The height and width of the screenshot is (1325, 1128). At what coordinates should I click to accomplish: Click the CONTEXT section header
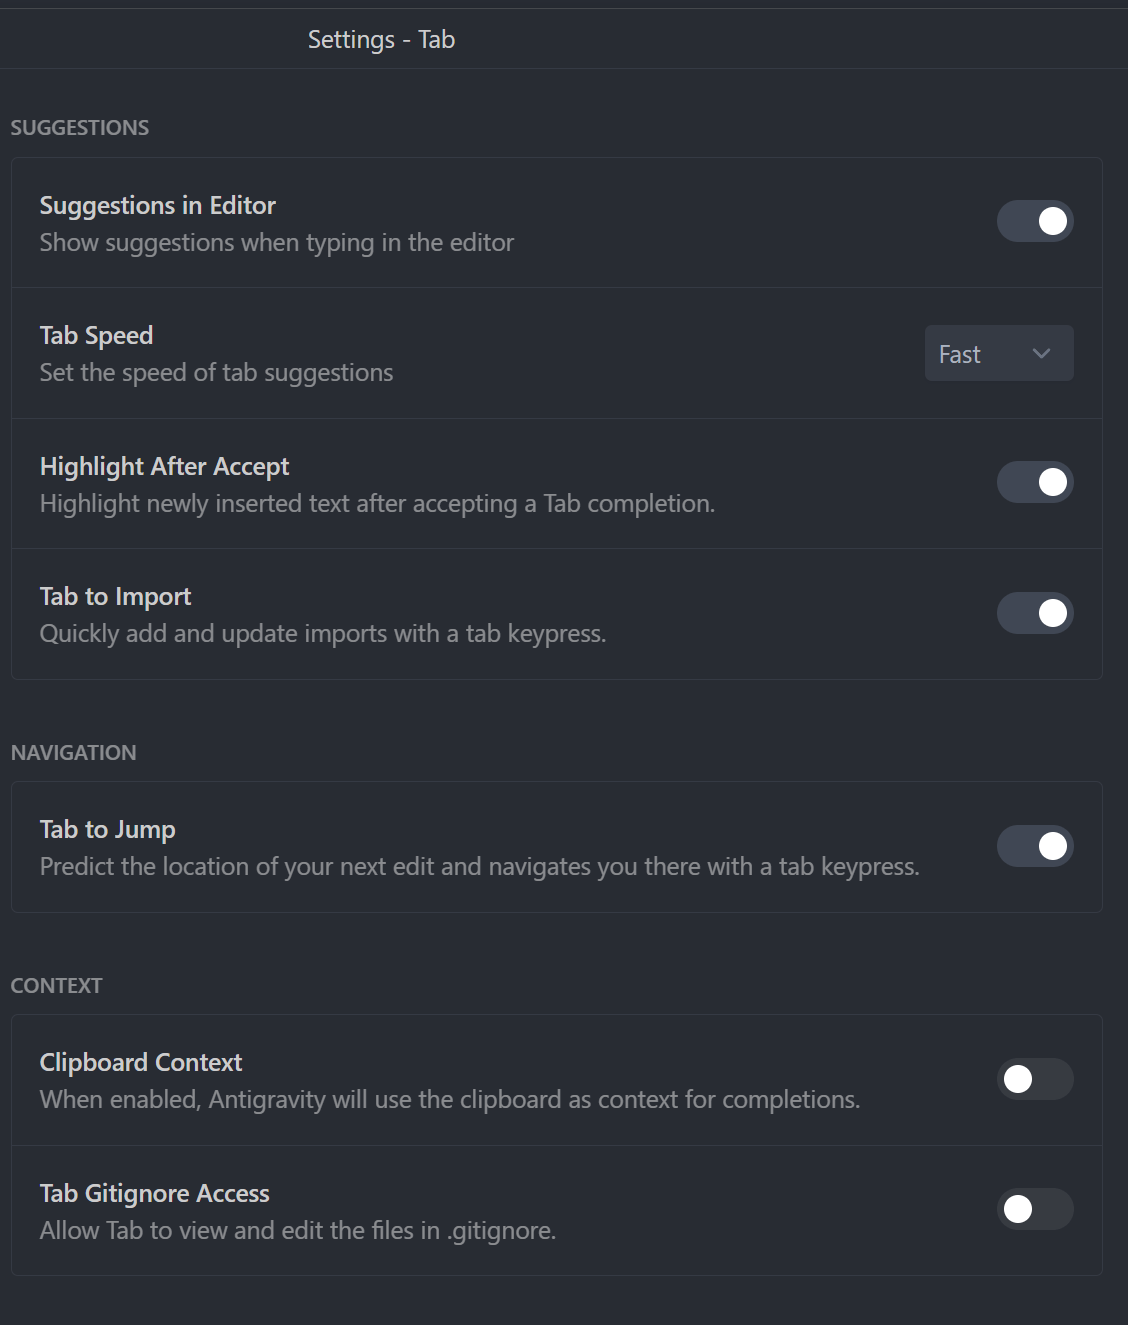tap(56, 985)
